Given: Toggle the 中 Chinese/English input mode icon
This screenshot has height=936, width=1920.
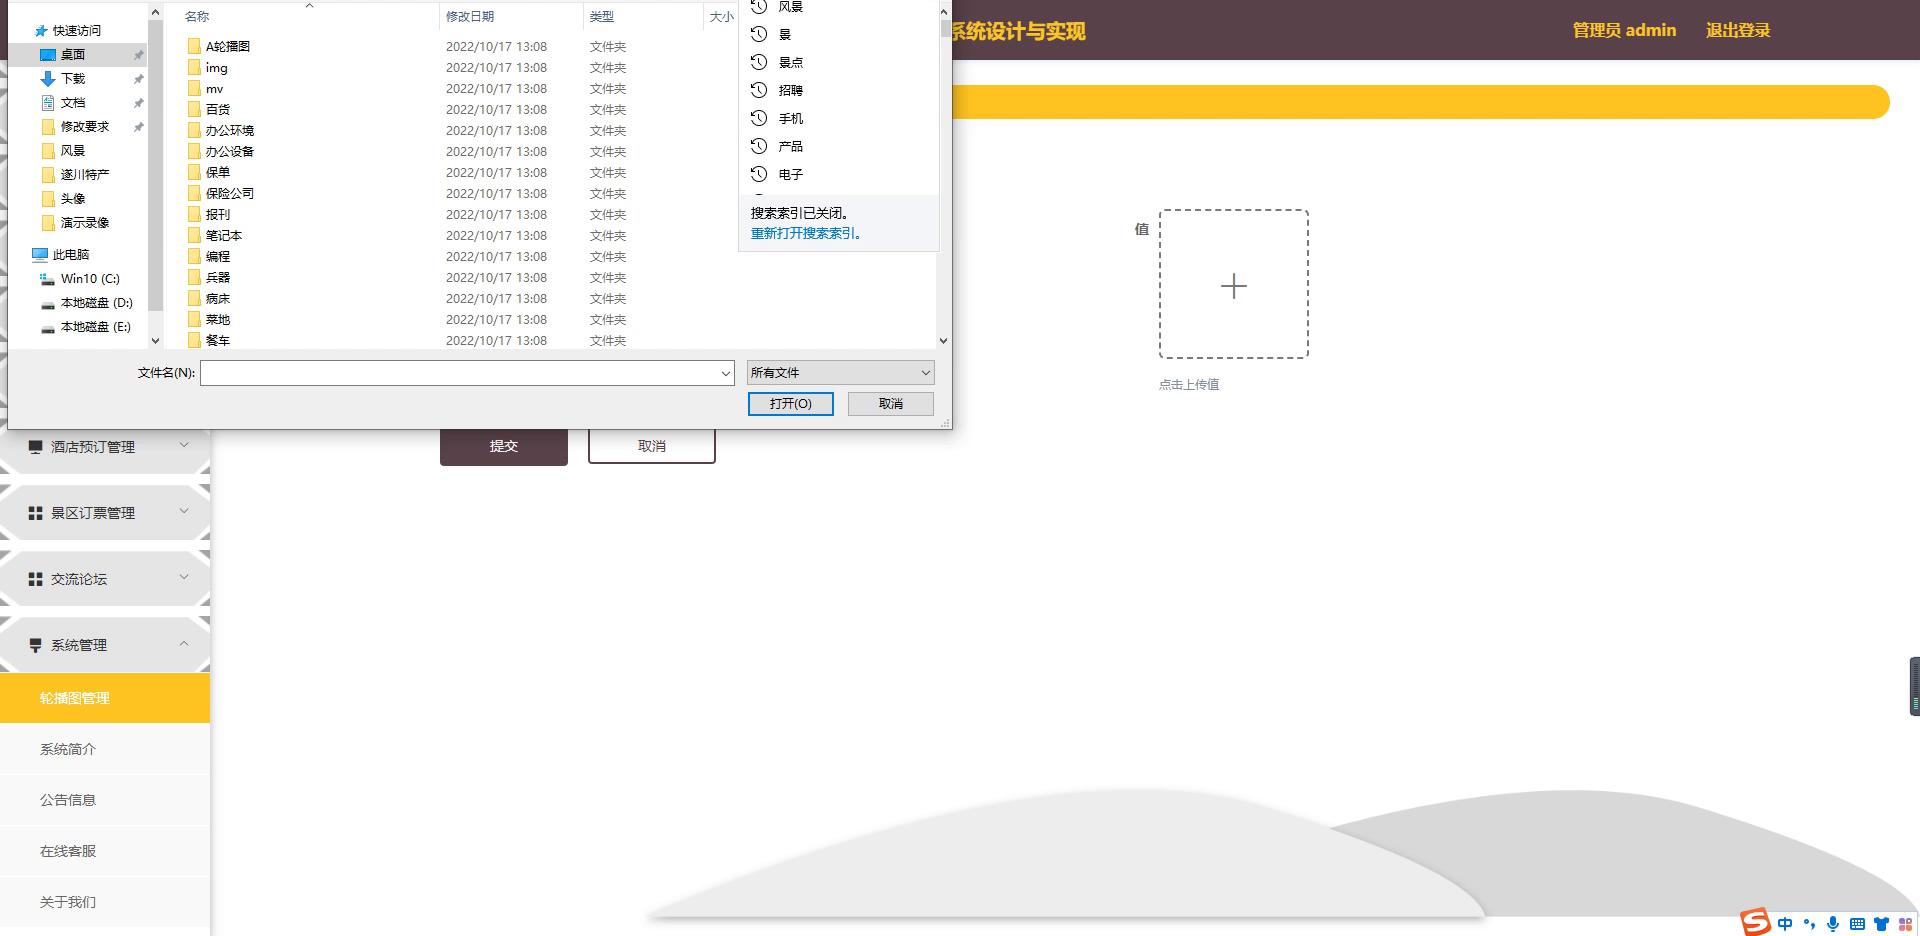Looking at the screenshot, I should click(x=1785, y=924).
